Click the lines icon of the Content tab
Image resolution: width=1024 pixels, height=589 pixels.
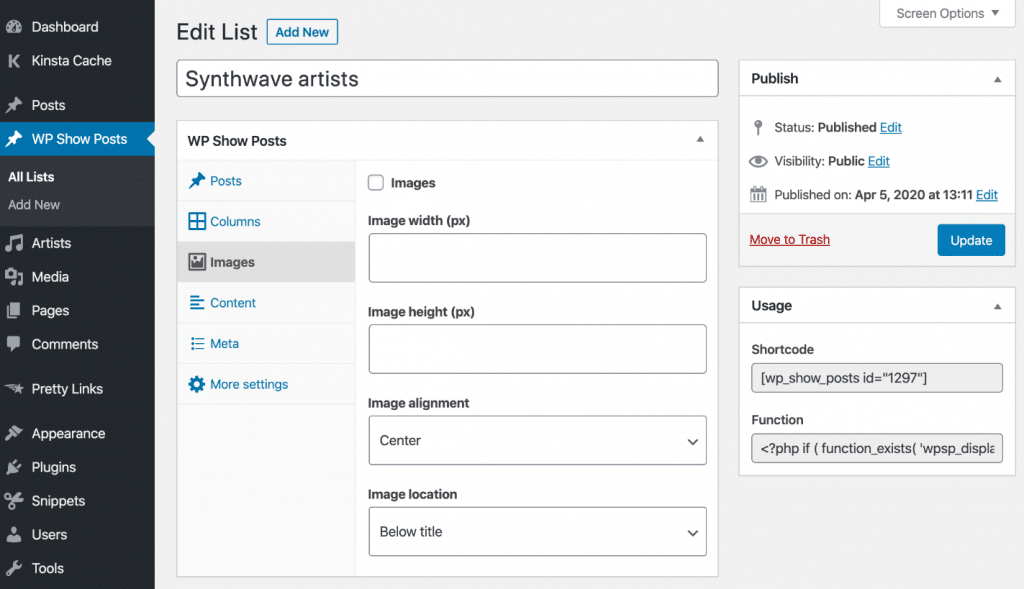197,302
